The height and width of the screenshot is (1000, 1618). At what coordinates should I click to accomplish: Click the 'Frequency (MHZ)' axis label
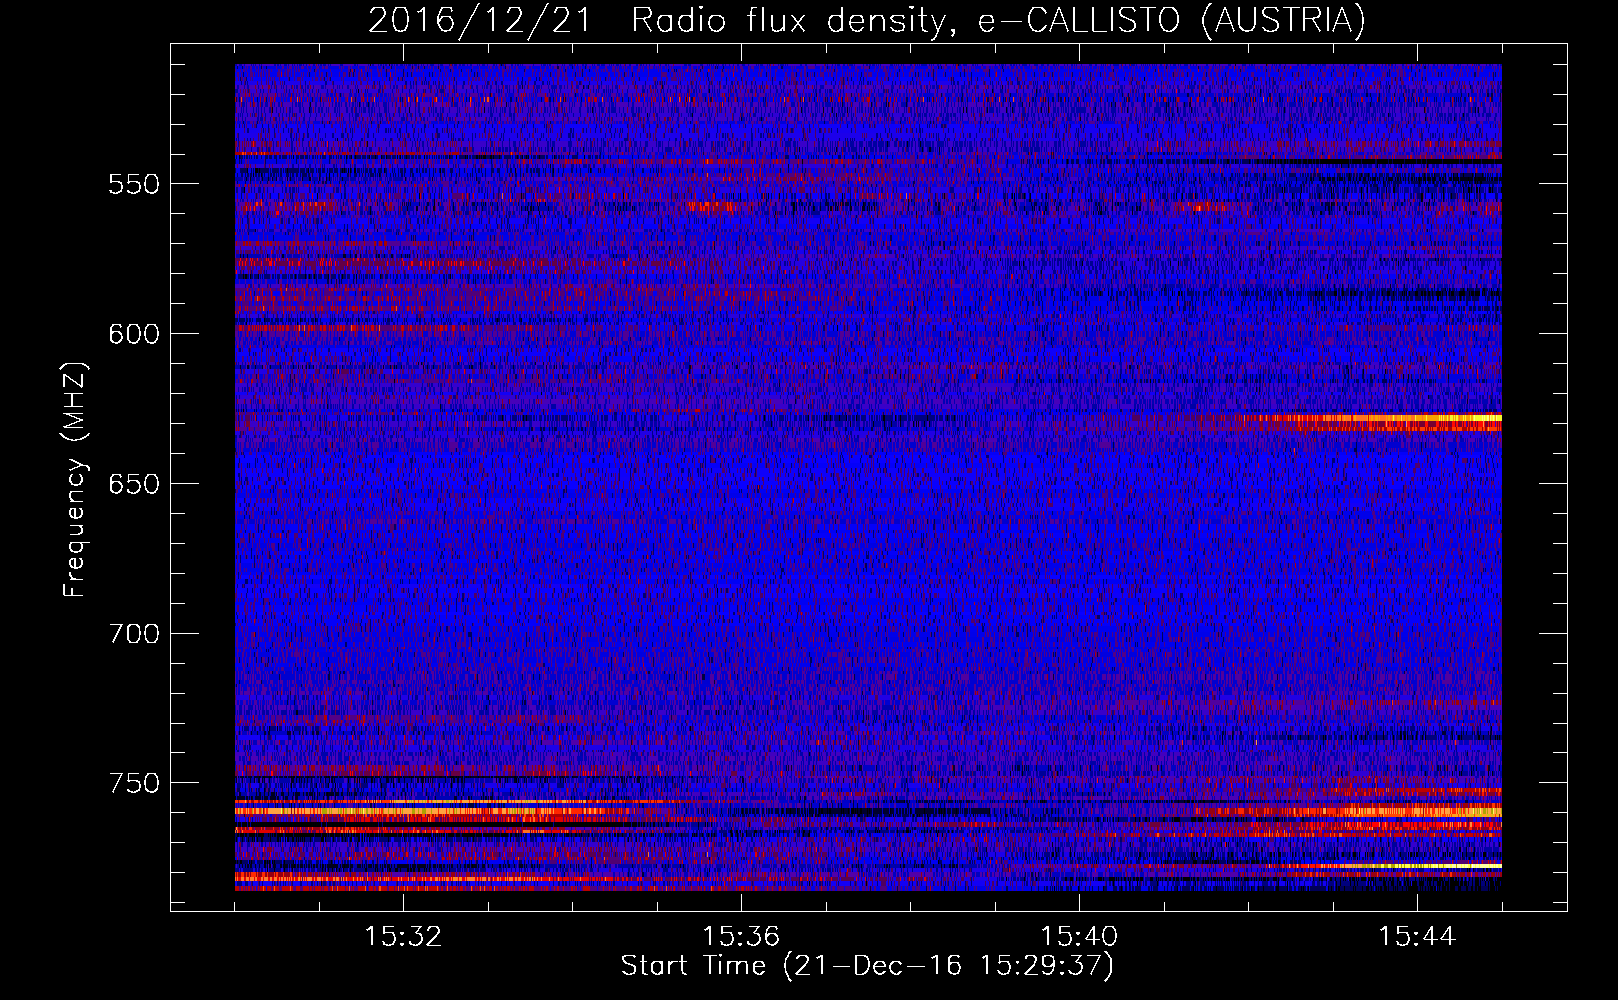[75, 479]
